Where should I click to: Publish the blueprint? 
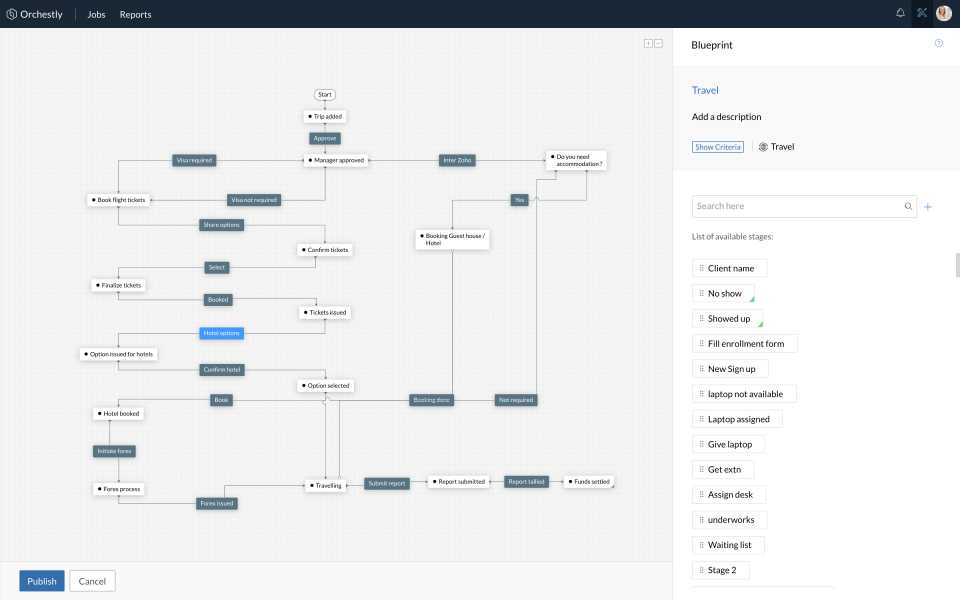click(x=42, y=581)
